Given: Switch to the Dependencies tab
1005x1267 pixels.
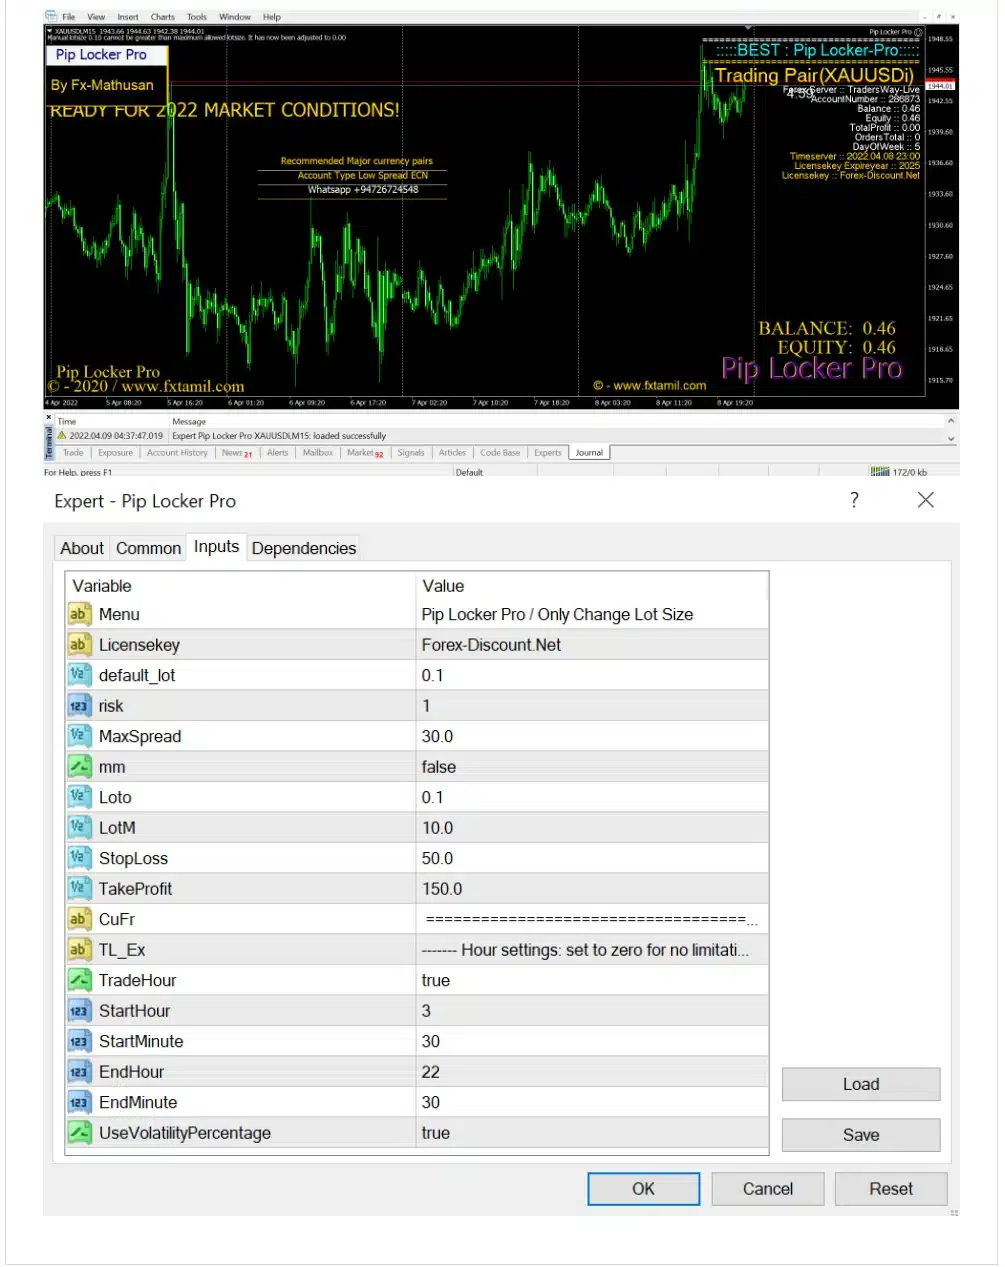Looking at the screenshot, I should pos(304,548).
